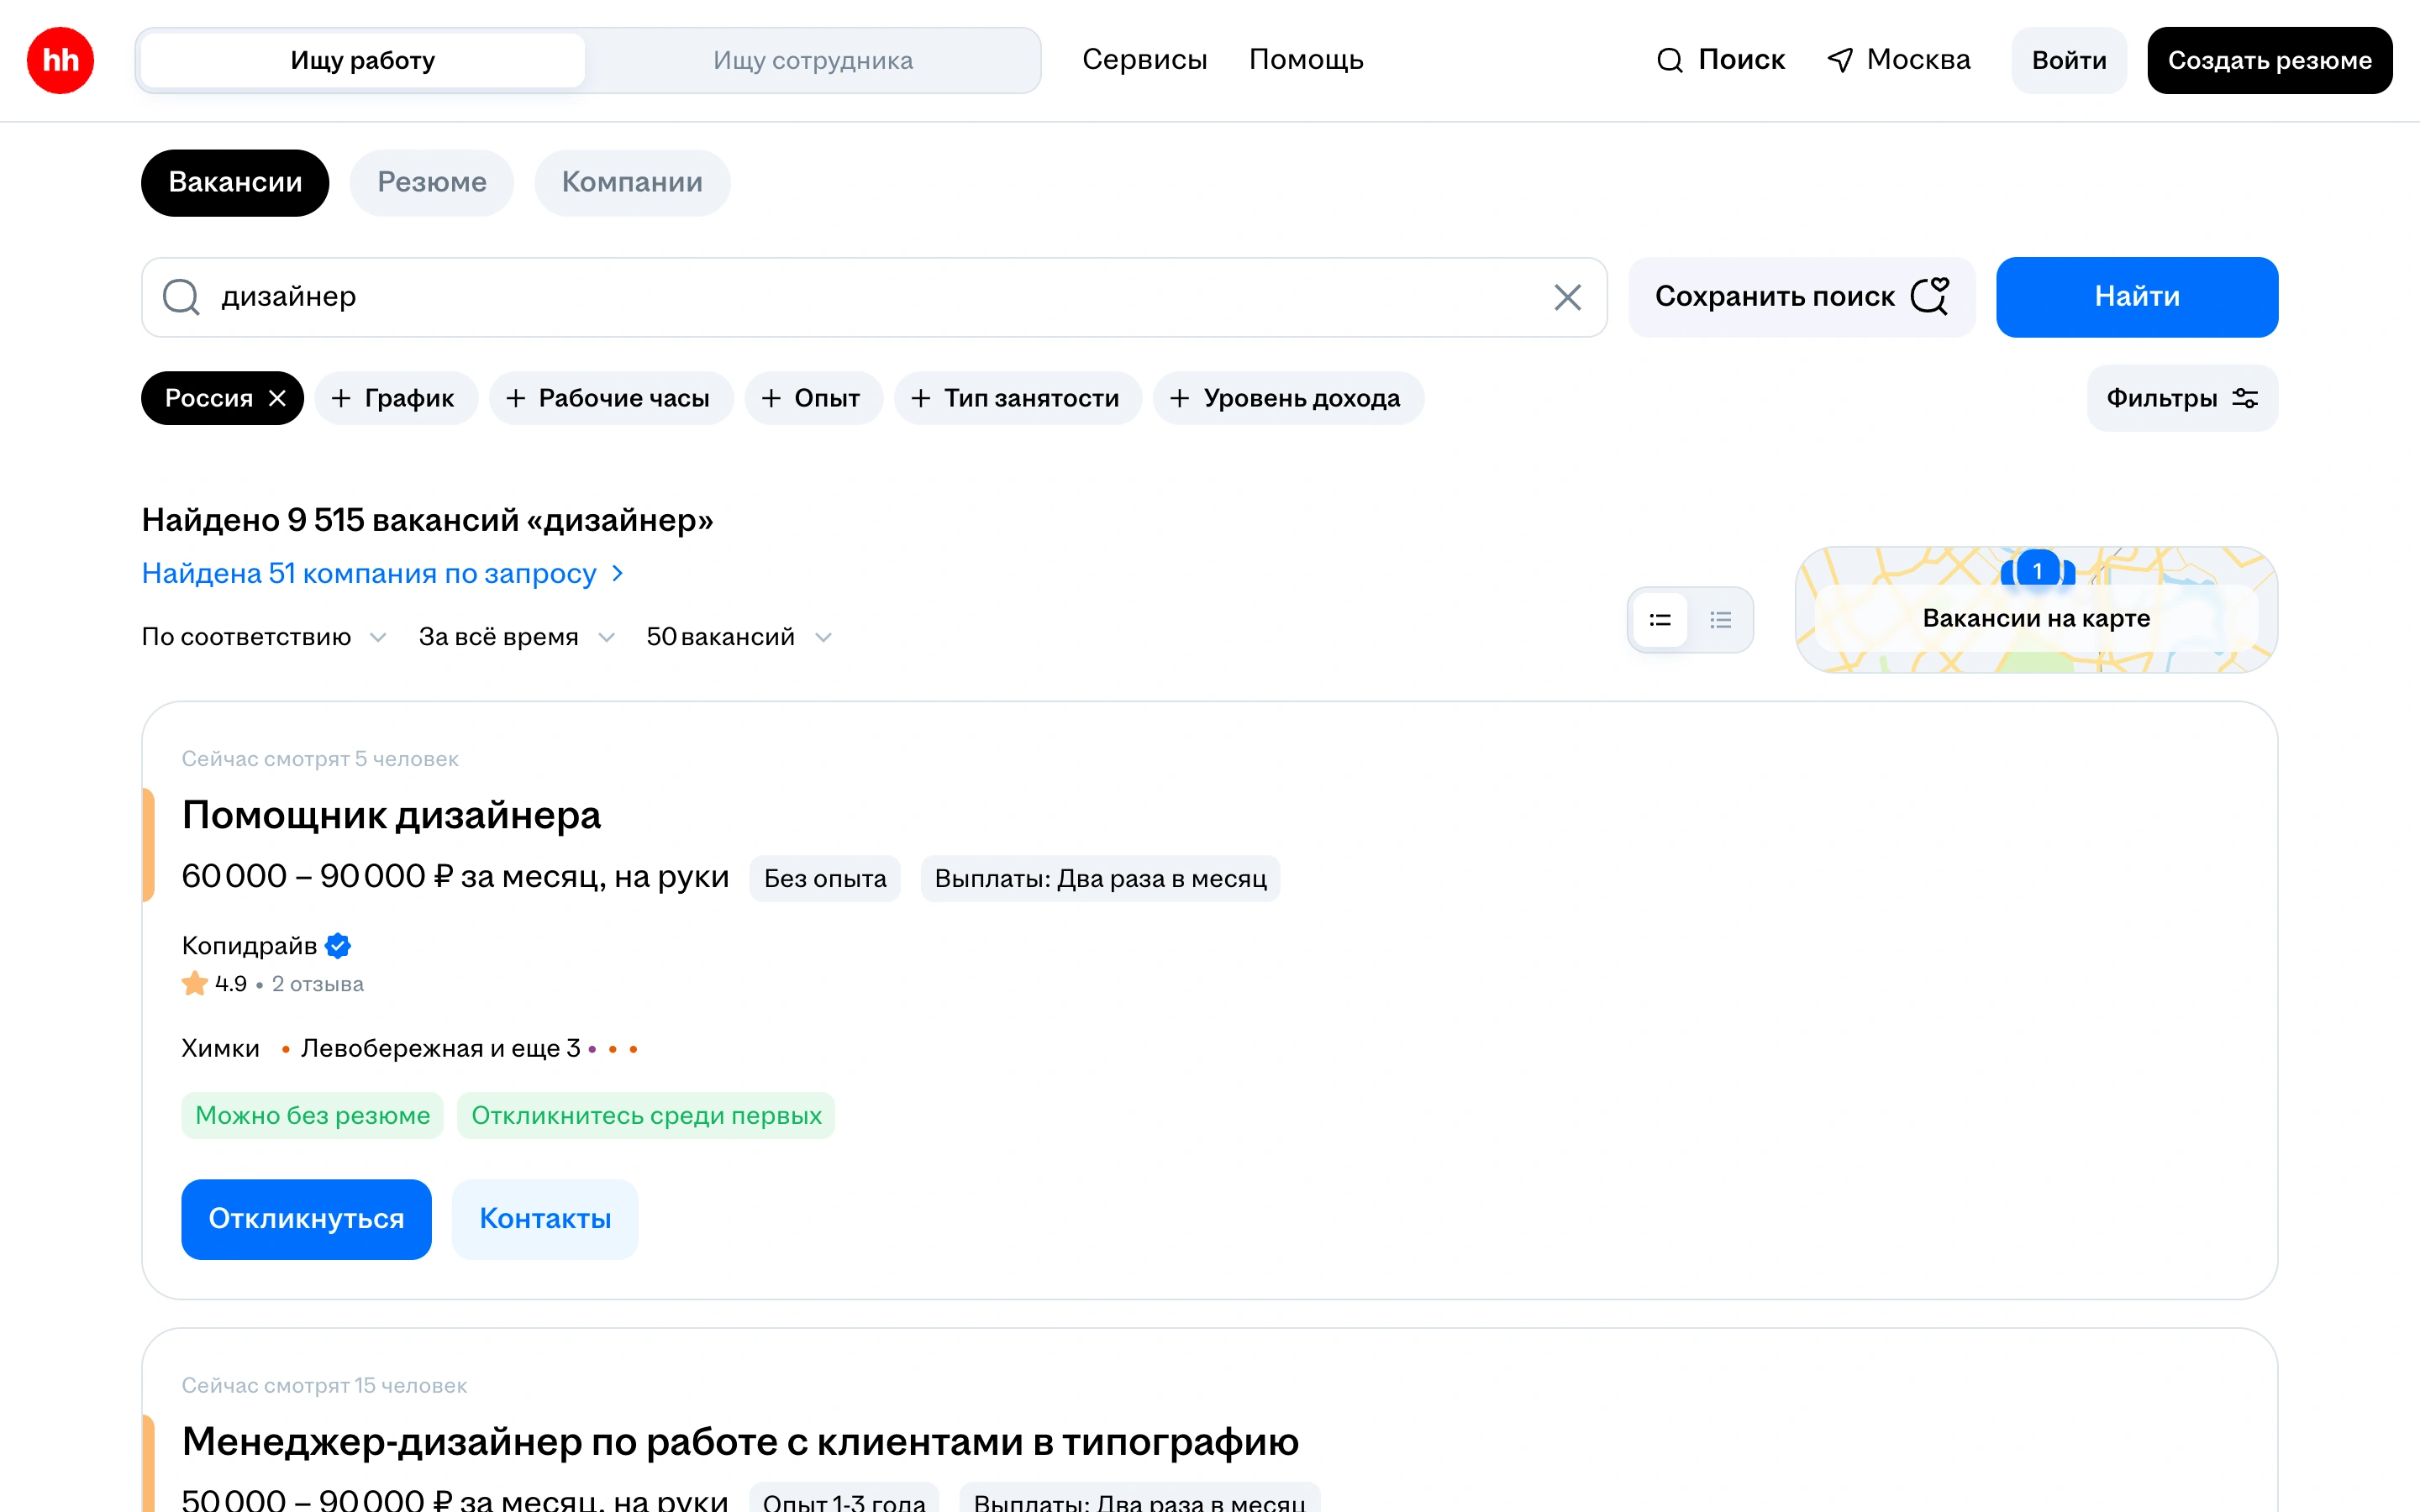The width and height of the screenshot is (2420, 1512).
Task: Open the Копидрайв company link
Action: click(249, 945)
